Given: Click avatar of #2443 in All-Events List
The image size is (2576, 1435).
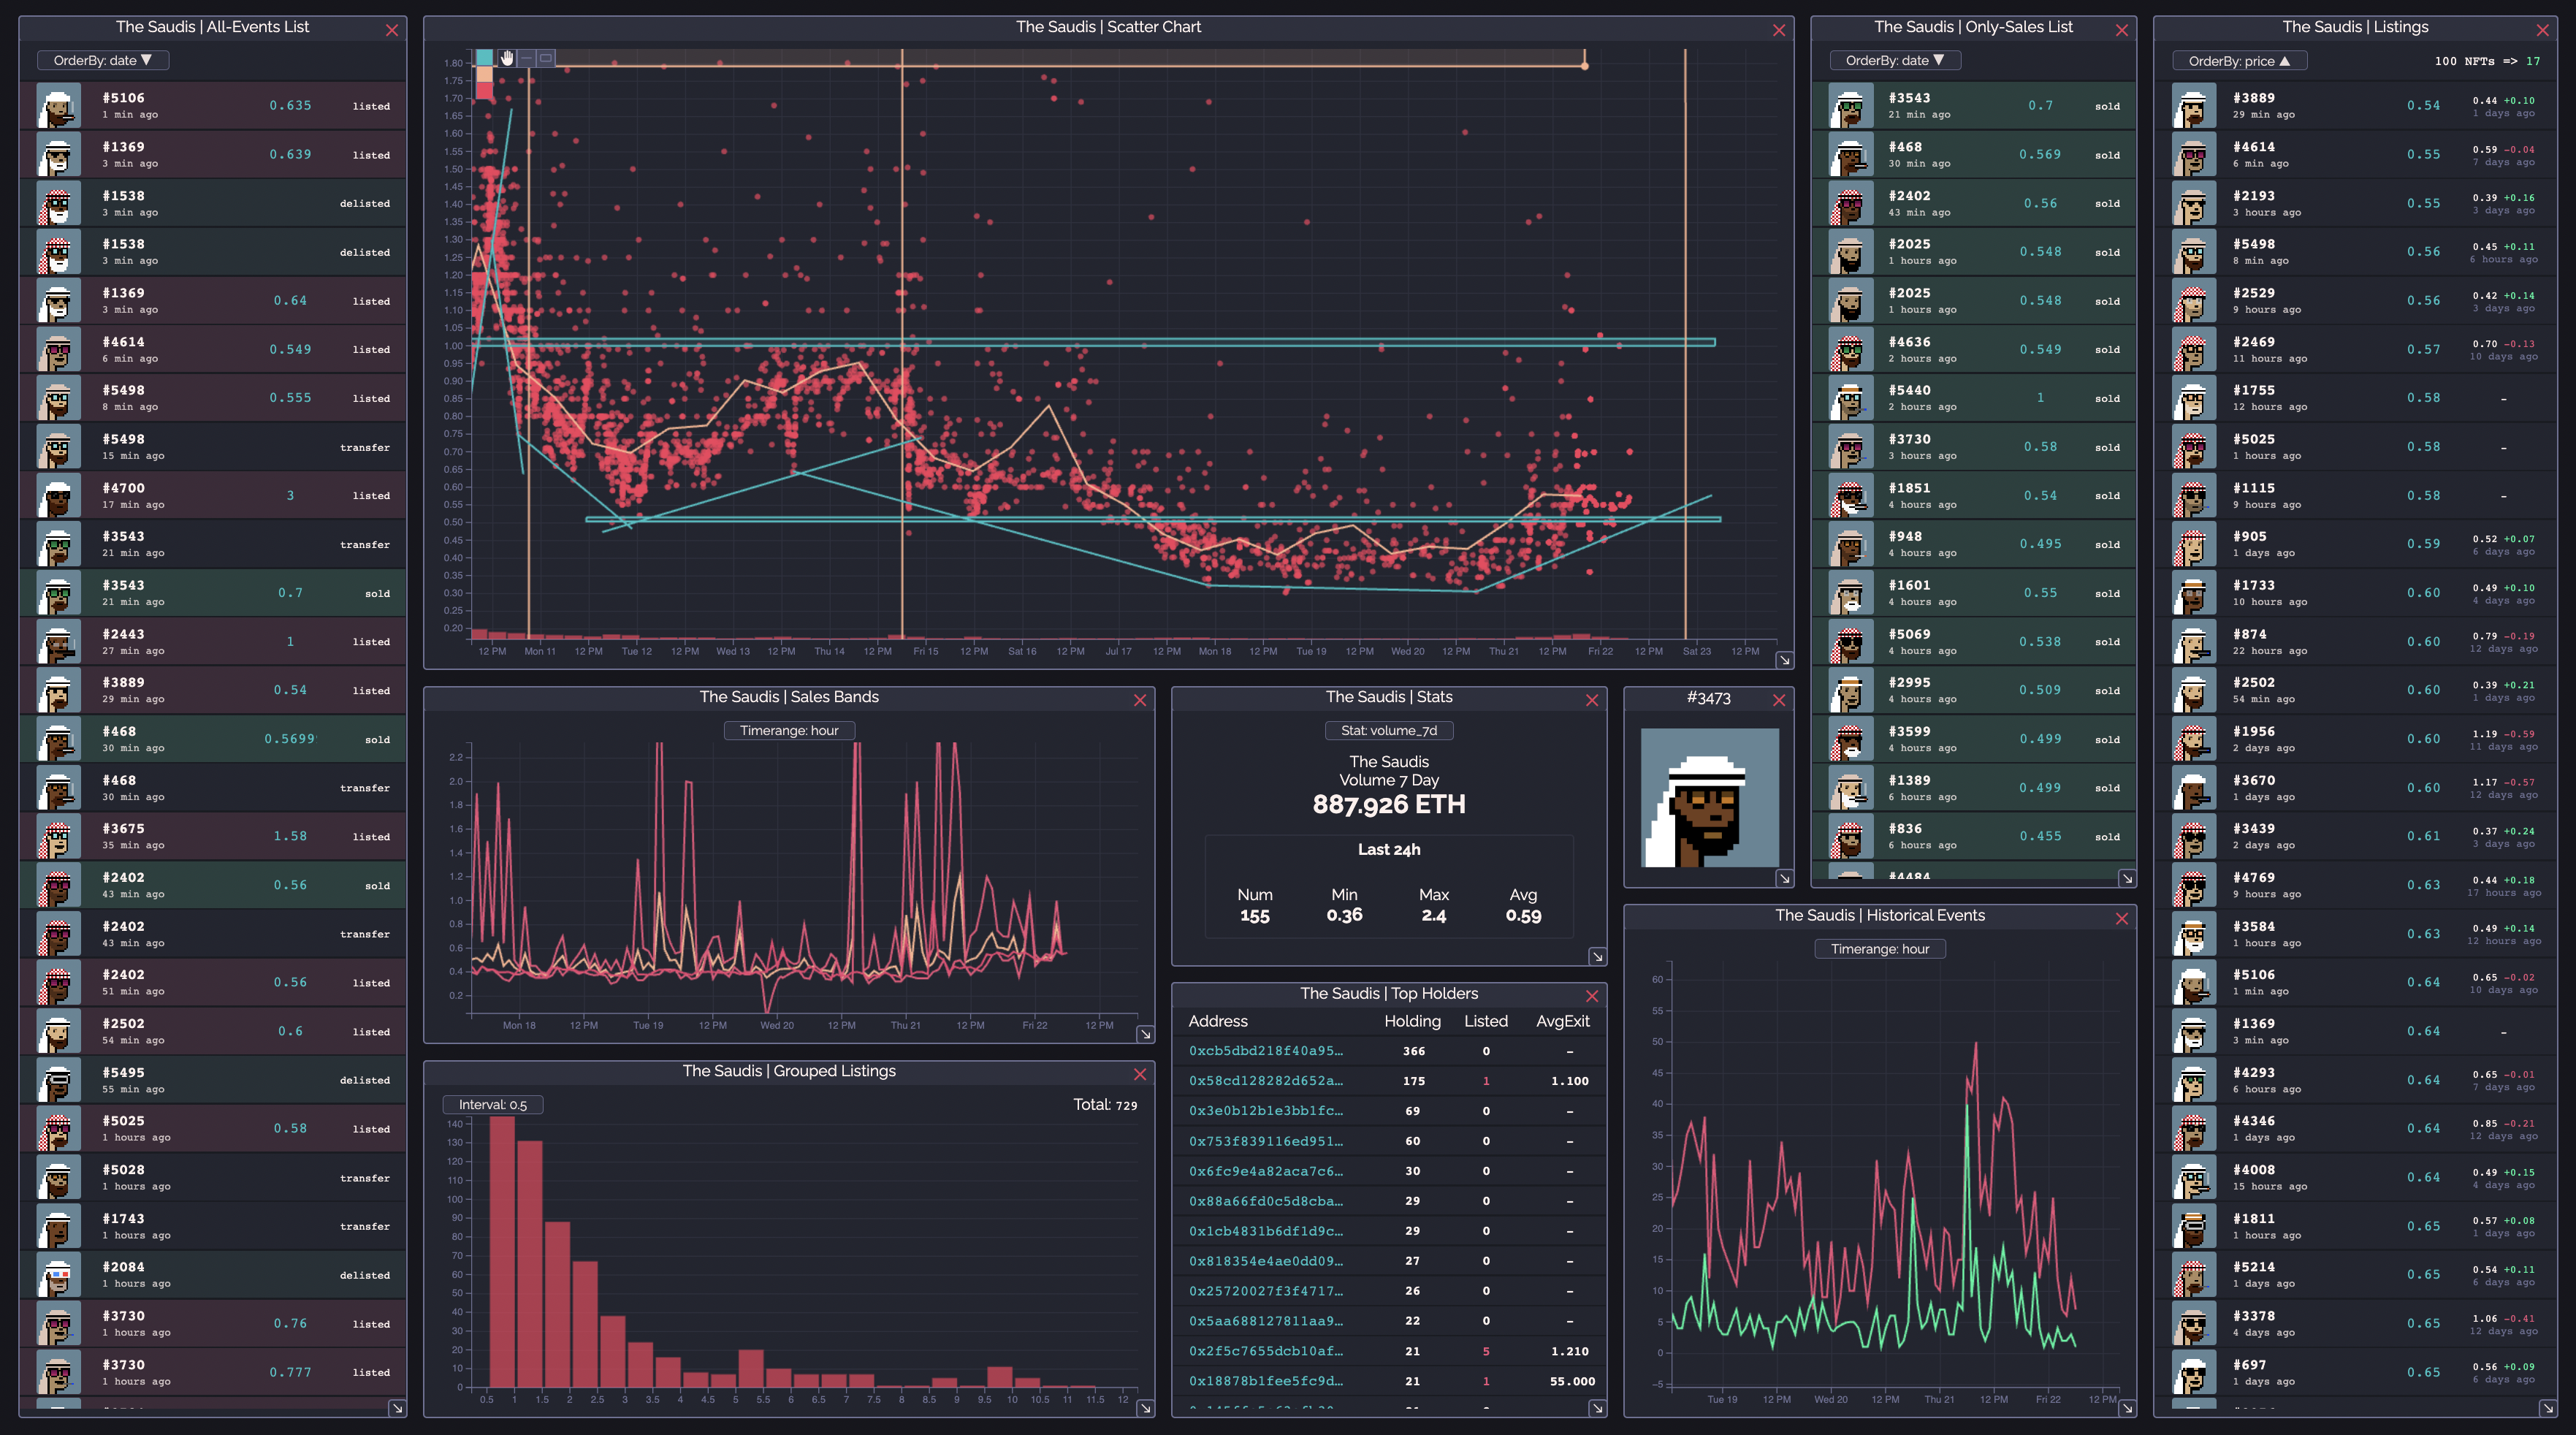Looking at the screenshot, I should tap(58, 641).
